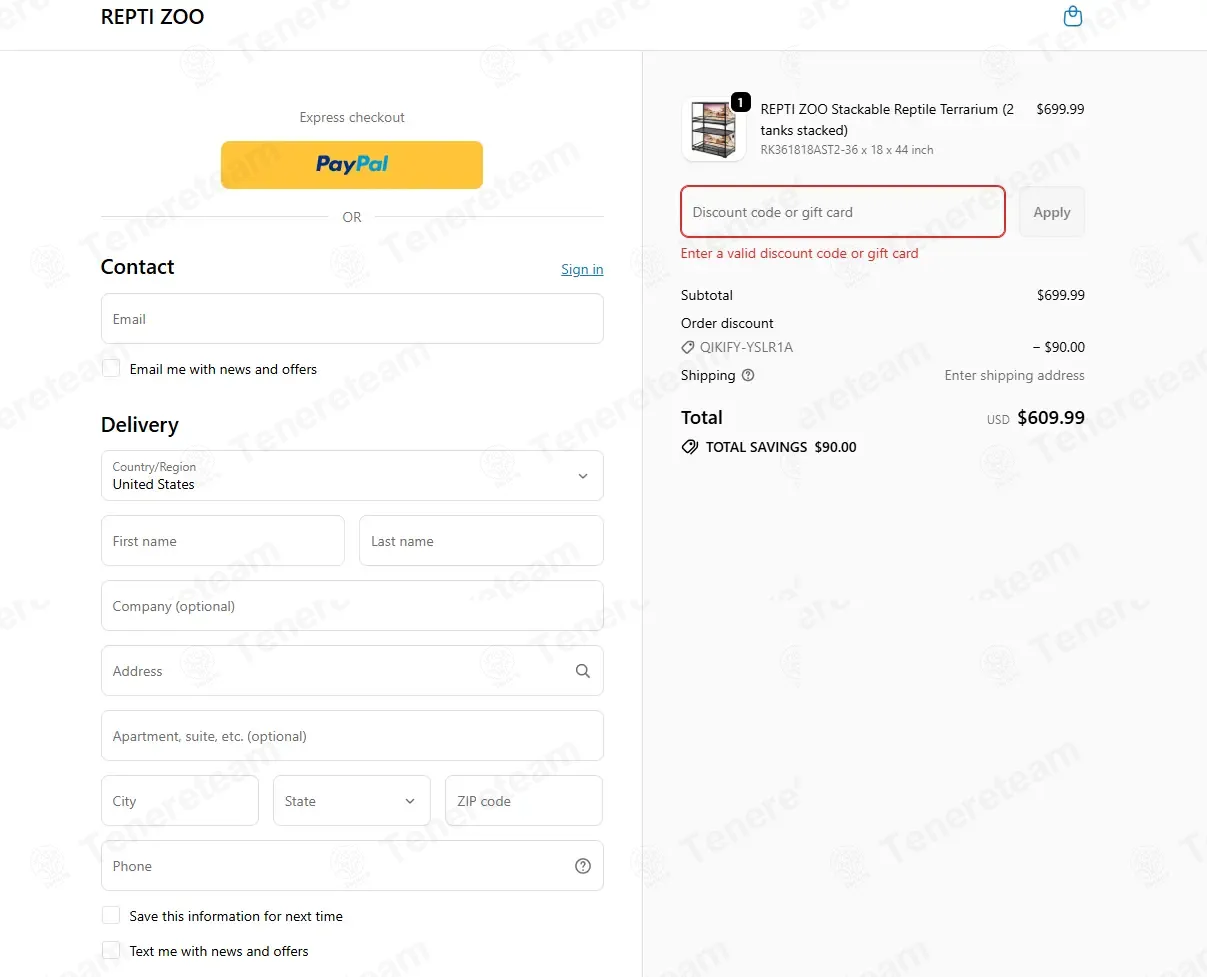1207x977 pixels.
Task: Click the REPTI ZOO store logo text
Action: [152, 17]
